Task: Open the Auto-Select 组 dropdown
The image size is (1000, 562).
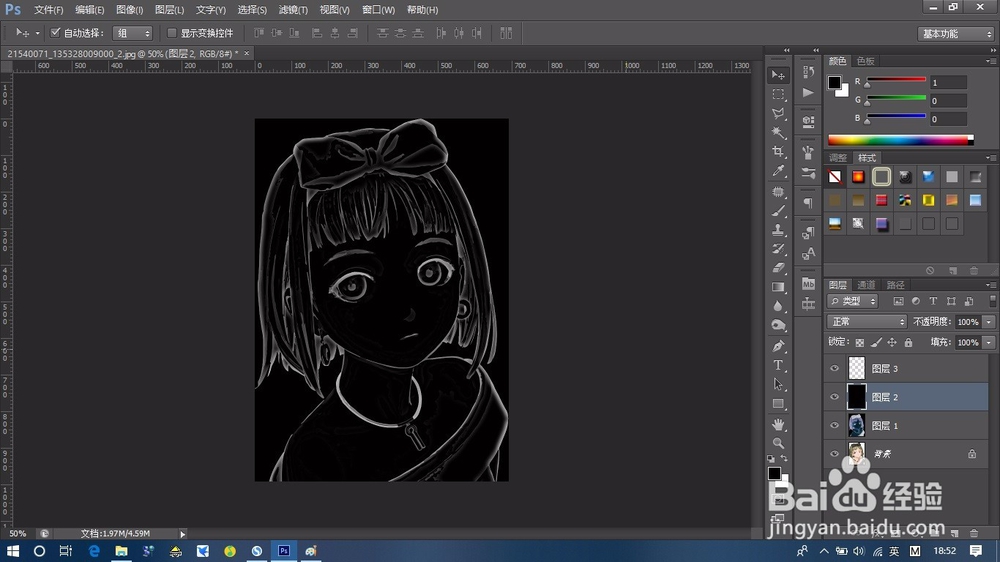Action: [133, 33]
